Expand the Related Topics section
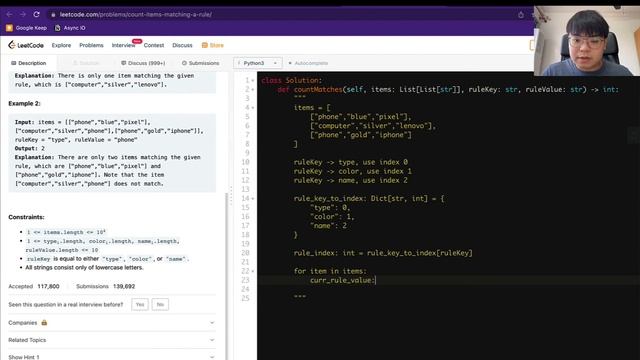 (111, 340)
